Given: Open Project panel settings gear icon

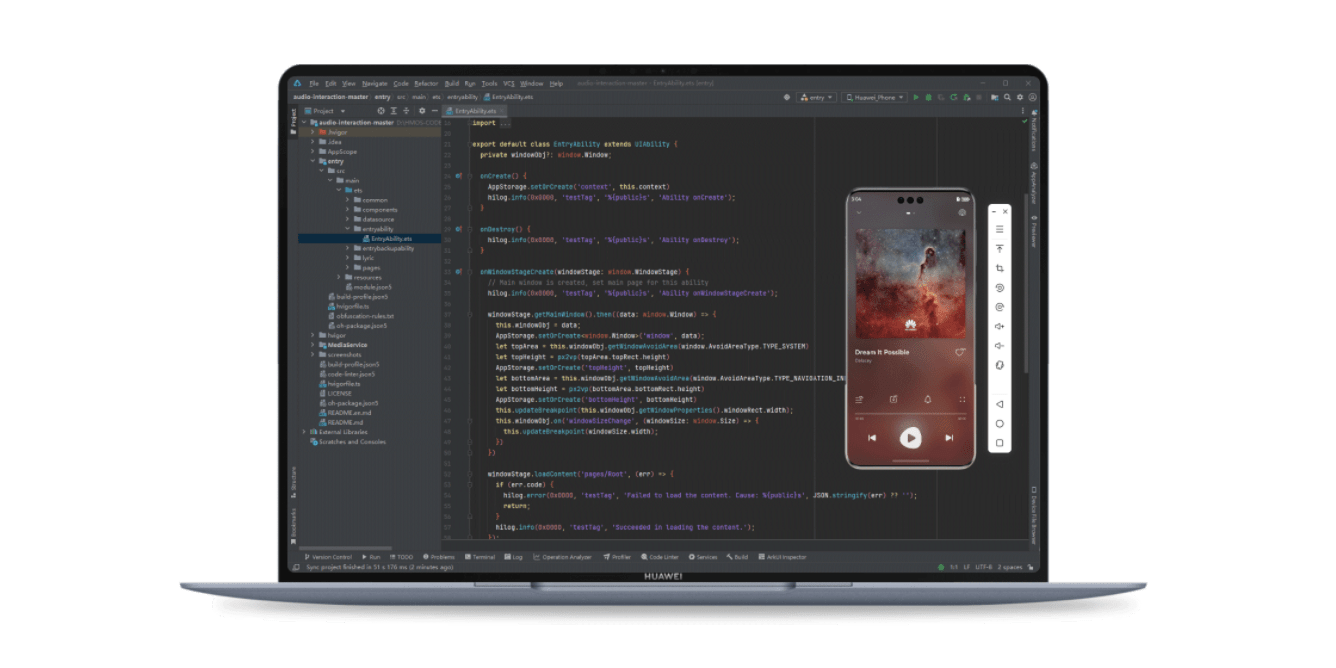Looking at the screenshot, I should point(422,111).
